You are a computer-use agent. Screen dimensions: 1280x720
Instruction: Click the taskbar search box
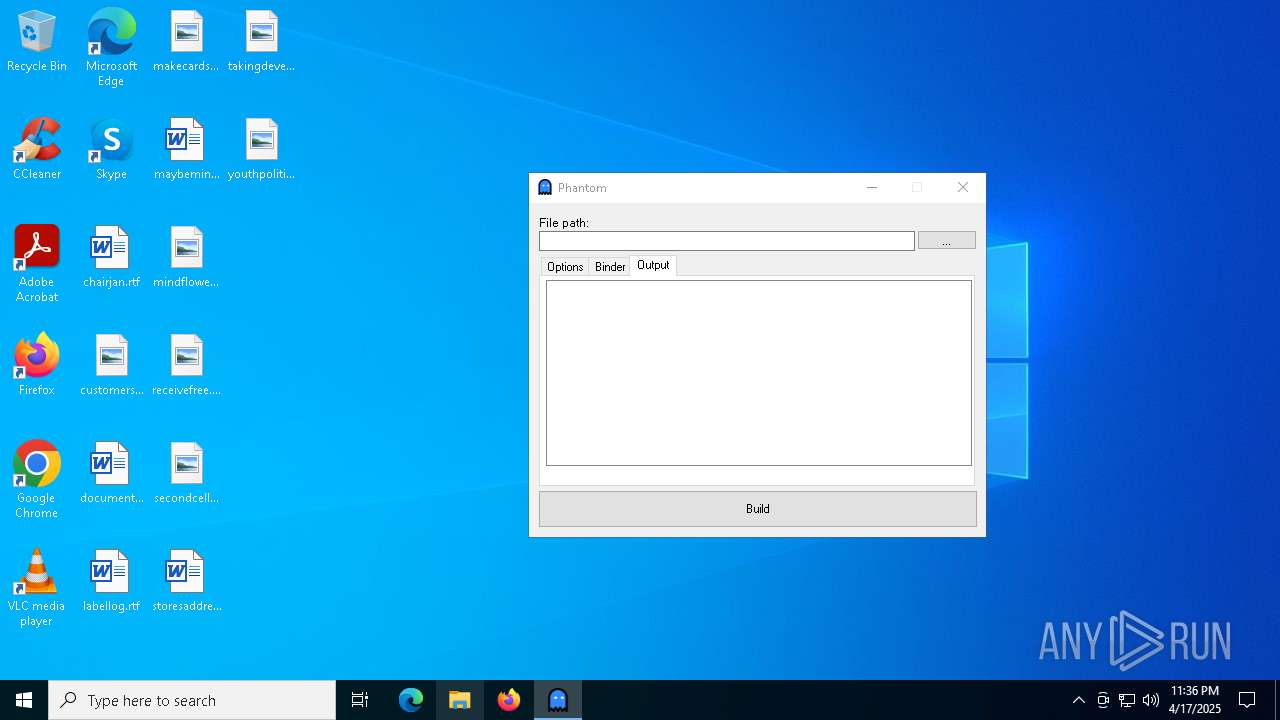(192, 700)
